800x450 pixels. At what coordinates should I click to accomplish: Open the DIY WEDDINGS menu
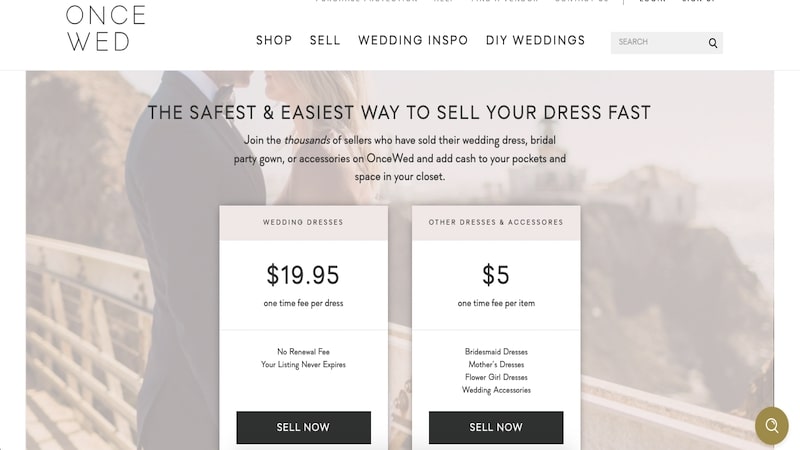point(535,40)
